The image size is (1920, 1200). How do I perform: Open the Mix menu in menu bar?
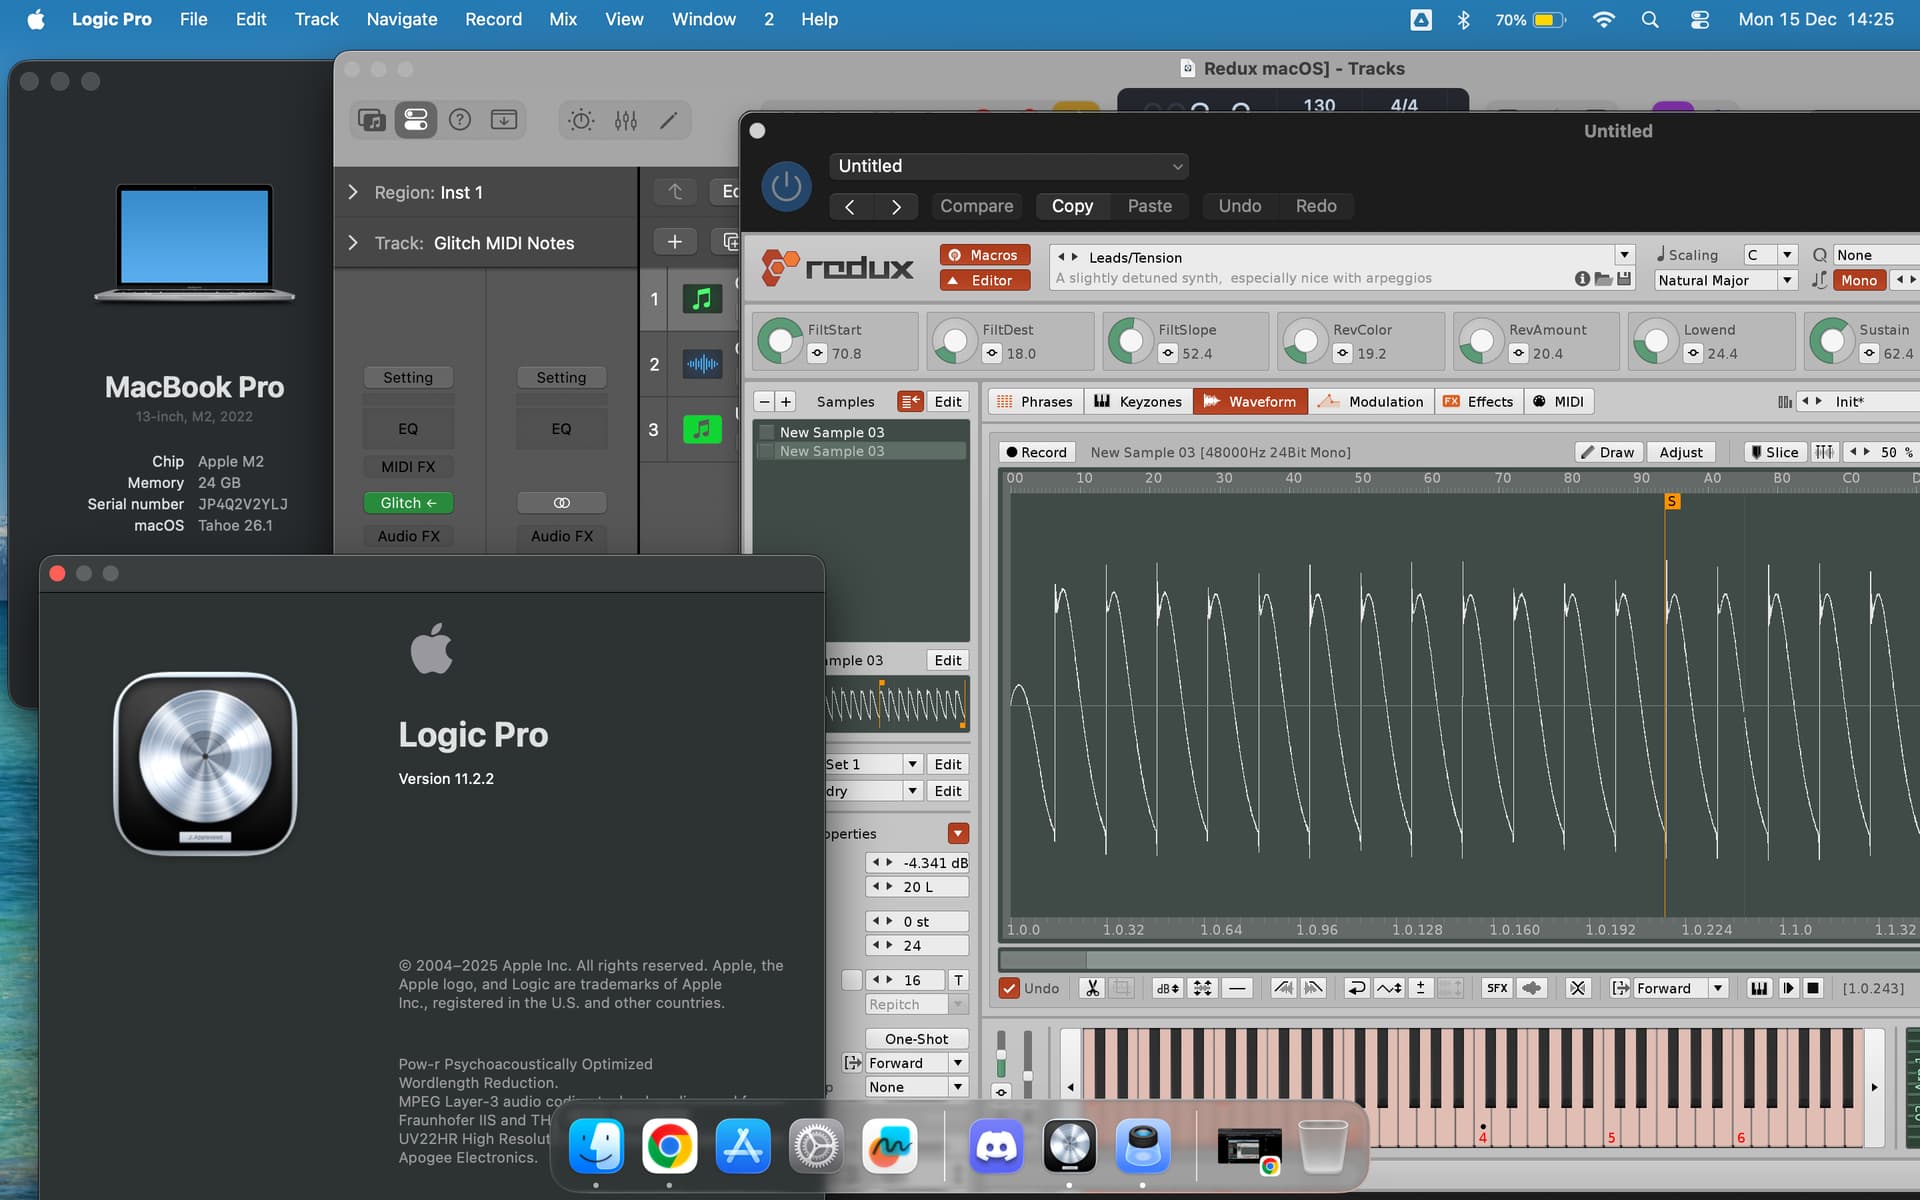point(563,19)
